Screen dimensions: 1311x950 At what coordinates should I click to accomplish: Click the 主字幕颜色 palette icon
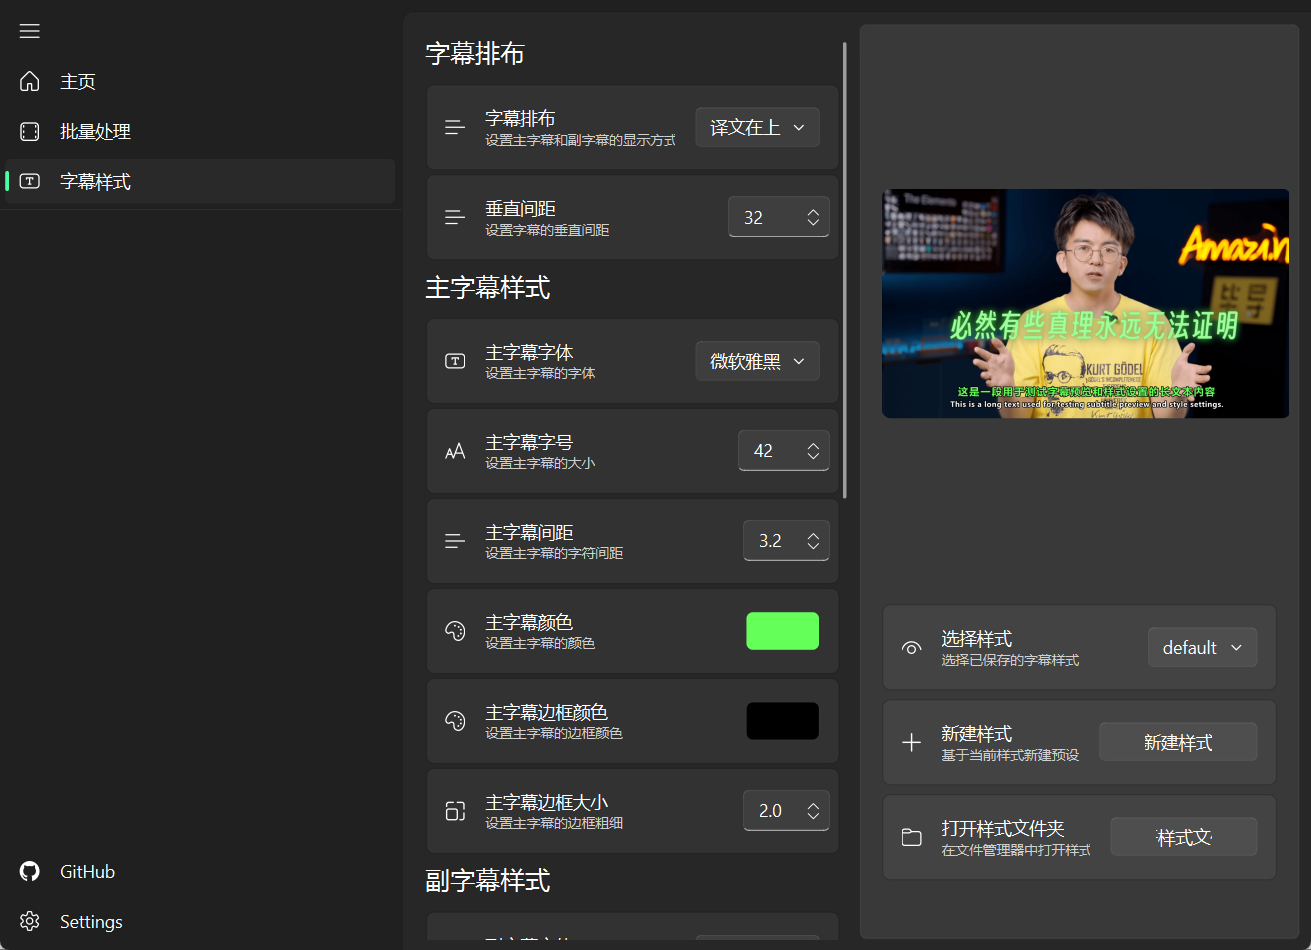[455, 631]
